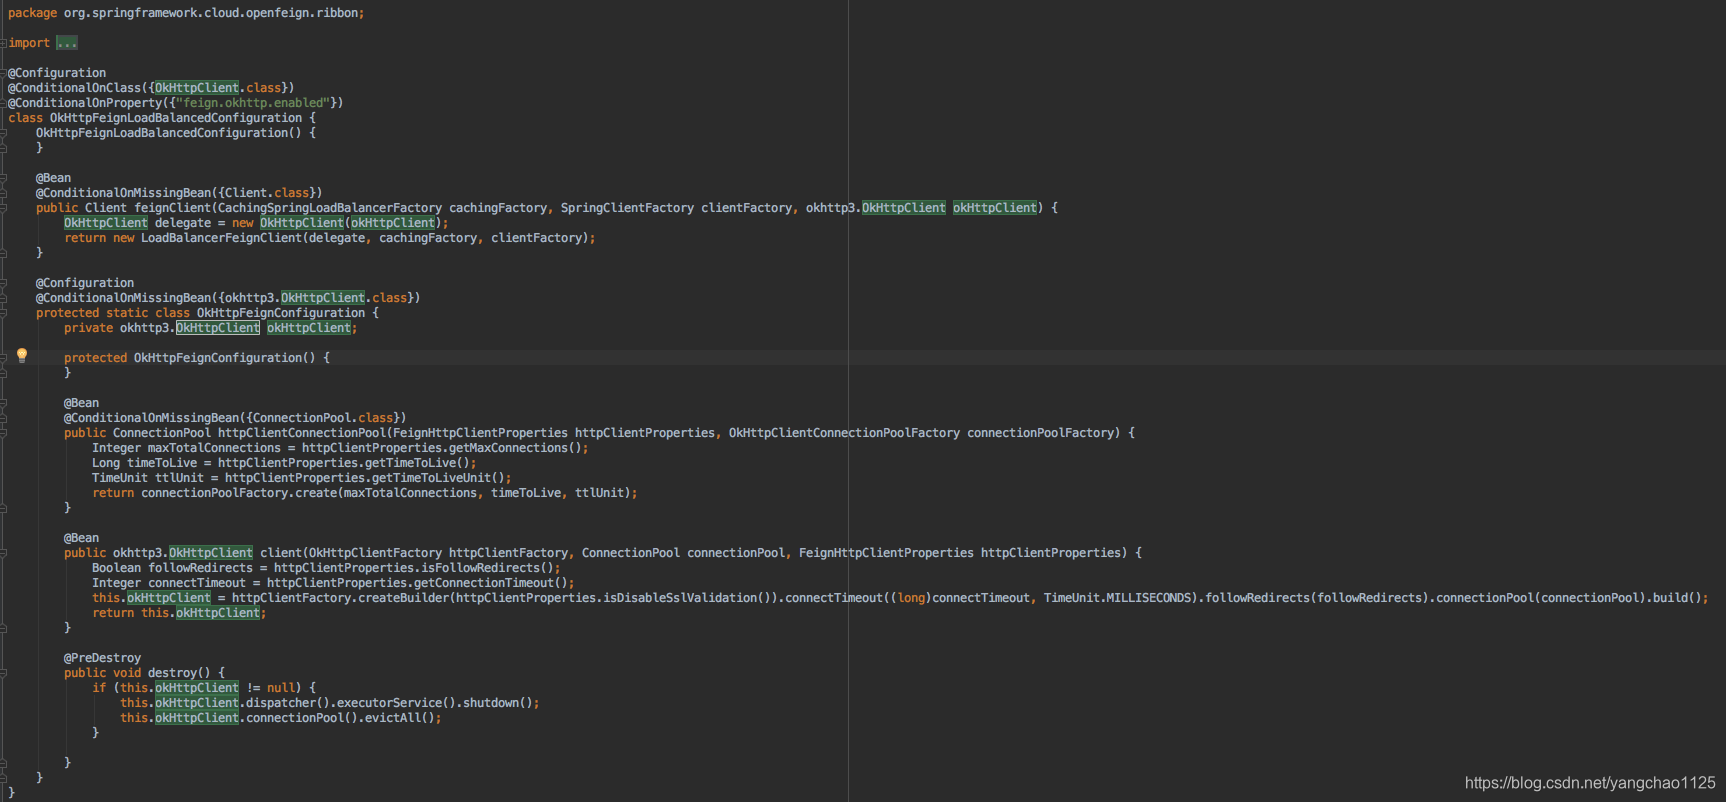This screenshot has height=802, width=1726.
Task: Click the SpringClientFactory parameter type
Action: (x=627, y=208)
